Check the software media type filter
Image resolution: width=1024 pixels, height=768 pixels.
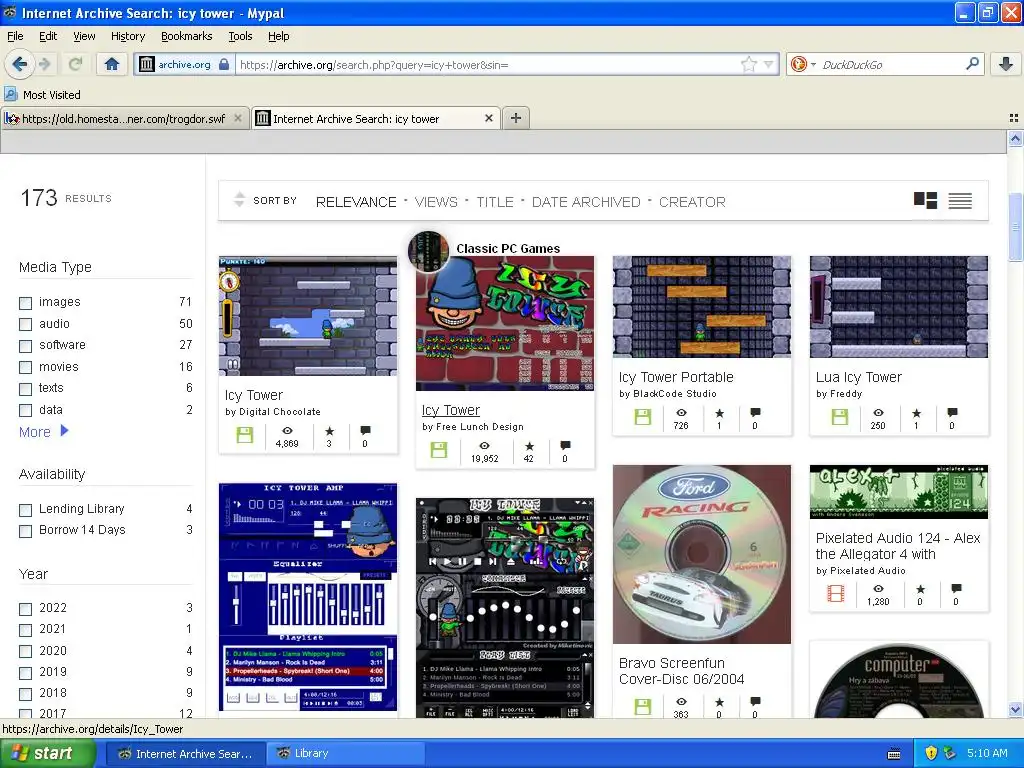click(25, 346)
